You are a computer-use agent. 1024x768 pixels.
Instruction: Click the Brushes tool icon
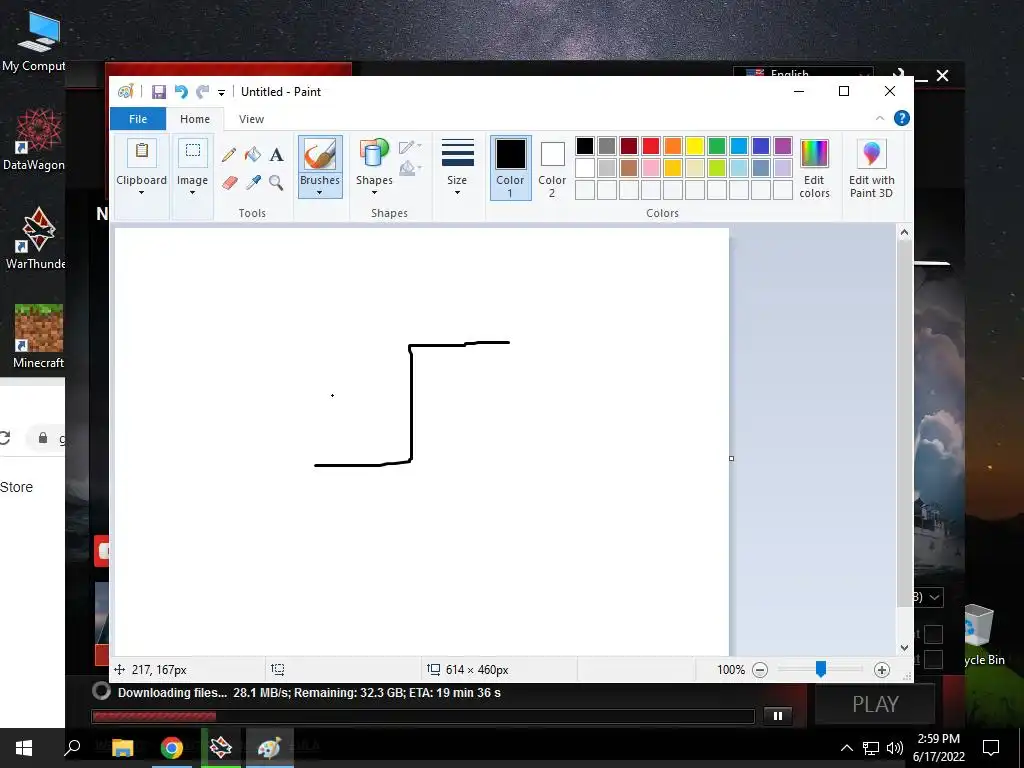click(x=320, y=155)
